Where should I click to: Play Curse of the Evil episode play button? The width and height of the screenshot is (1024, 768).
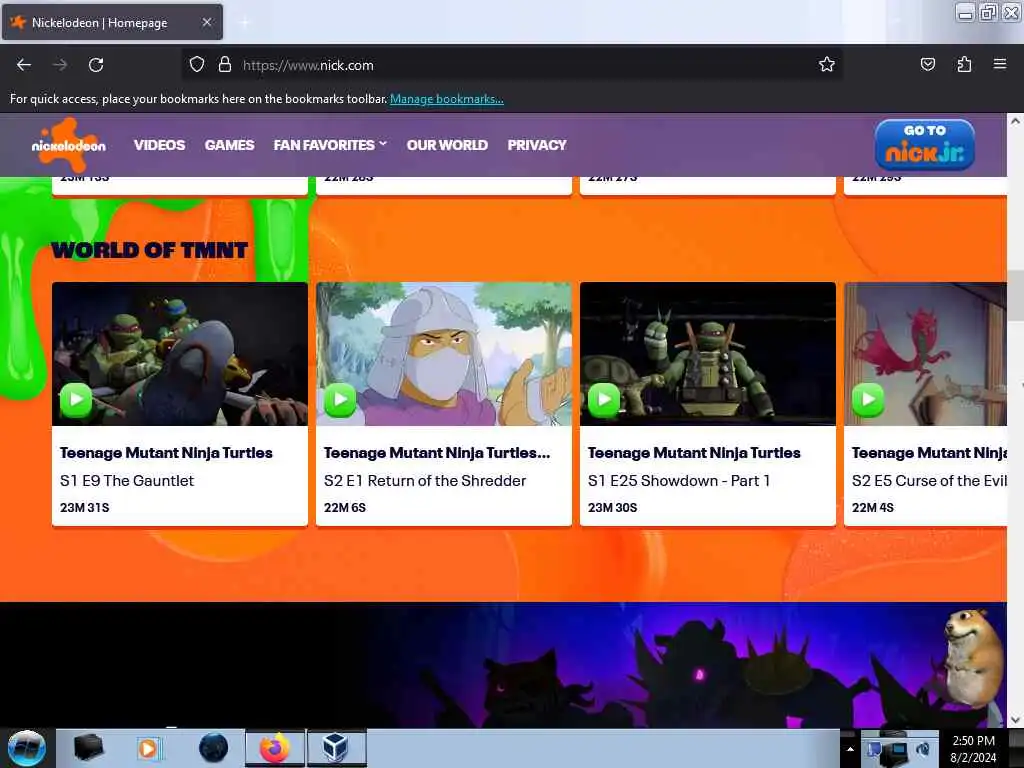[868, 399]
